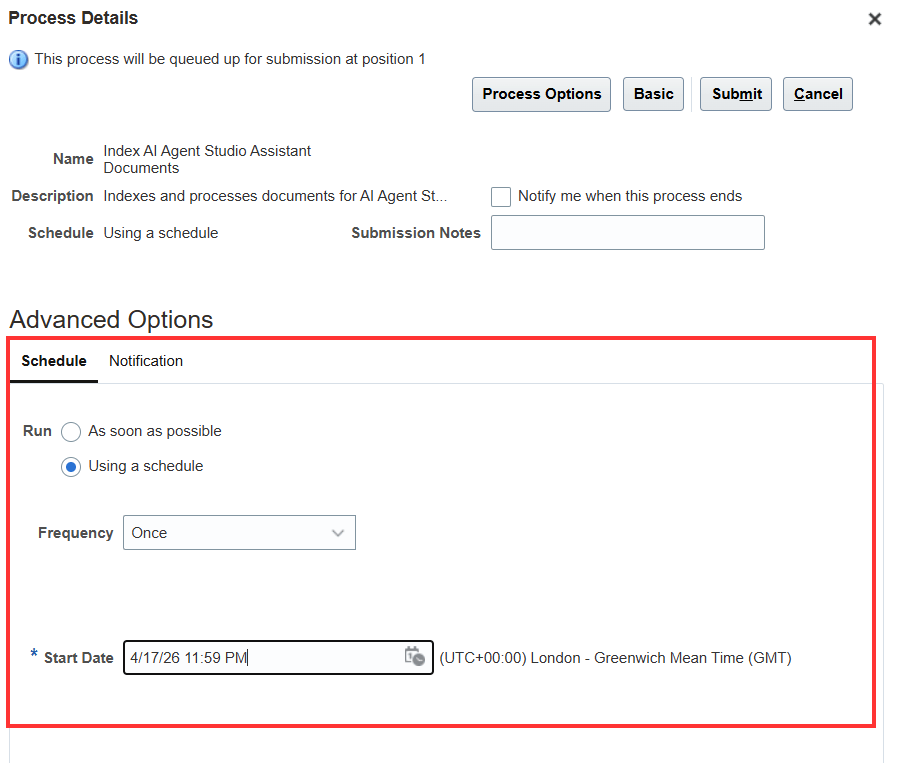Screen dimensions: 897x763
Task: Click the truncated Description text value
Action: click(x=275, y=196)
